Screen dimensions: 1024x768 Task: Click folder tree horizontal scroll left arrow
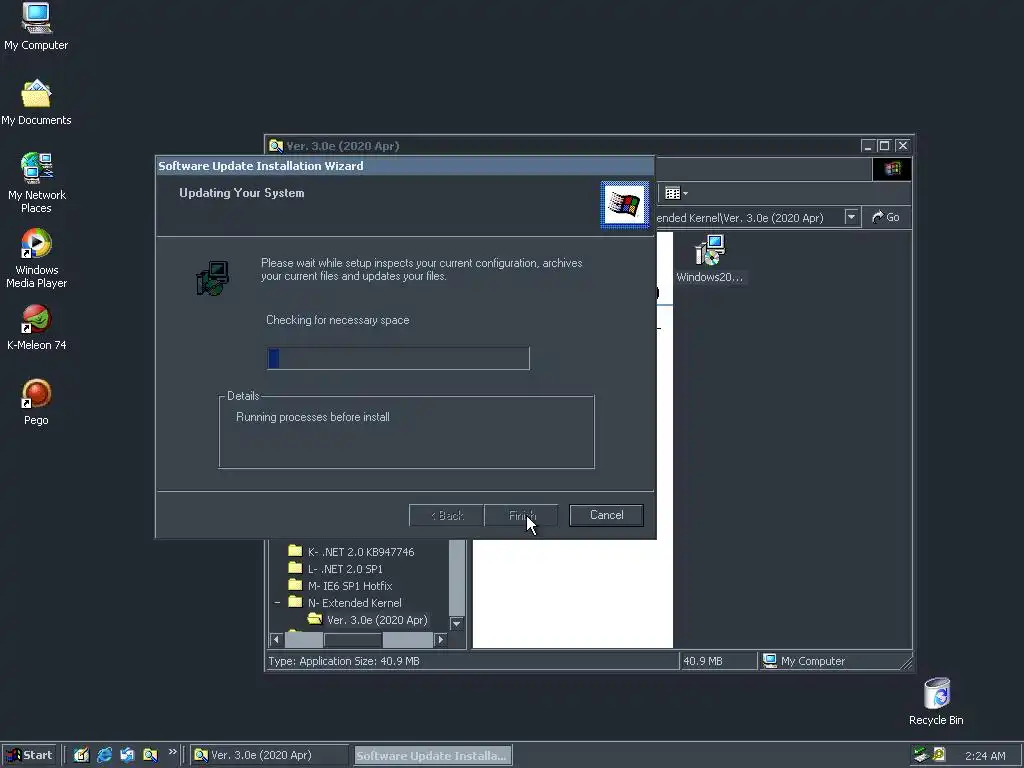pos(276,639)
